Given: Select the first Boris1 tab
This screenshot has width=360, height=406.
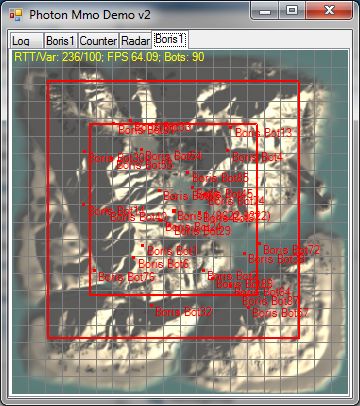Looking at the screenshot, I should (60, 41).
